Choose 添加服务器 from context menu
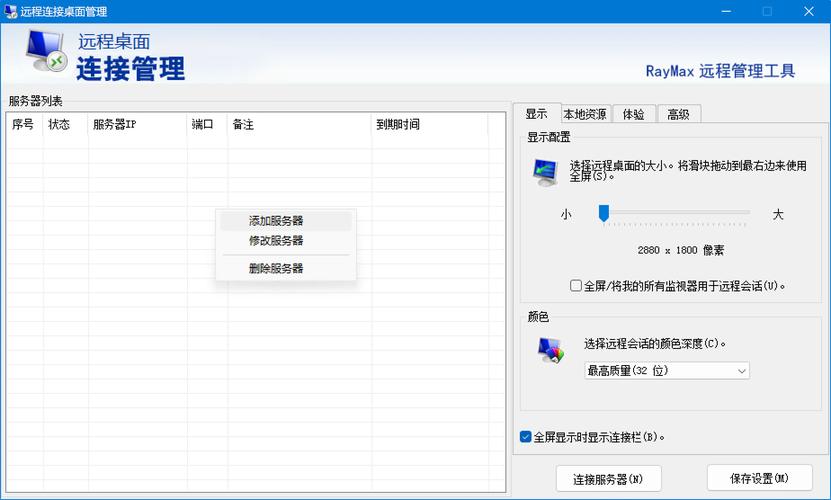 [x=286, y=221]
